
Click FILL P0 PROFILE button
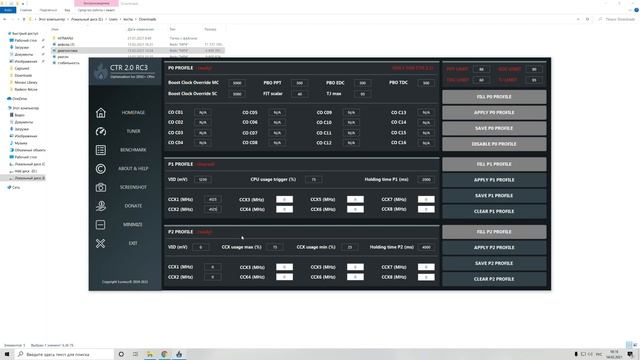coord(494,97)
